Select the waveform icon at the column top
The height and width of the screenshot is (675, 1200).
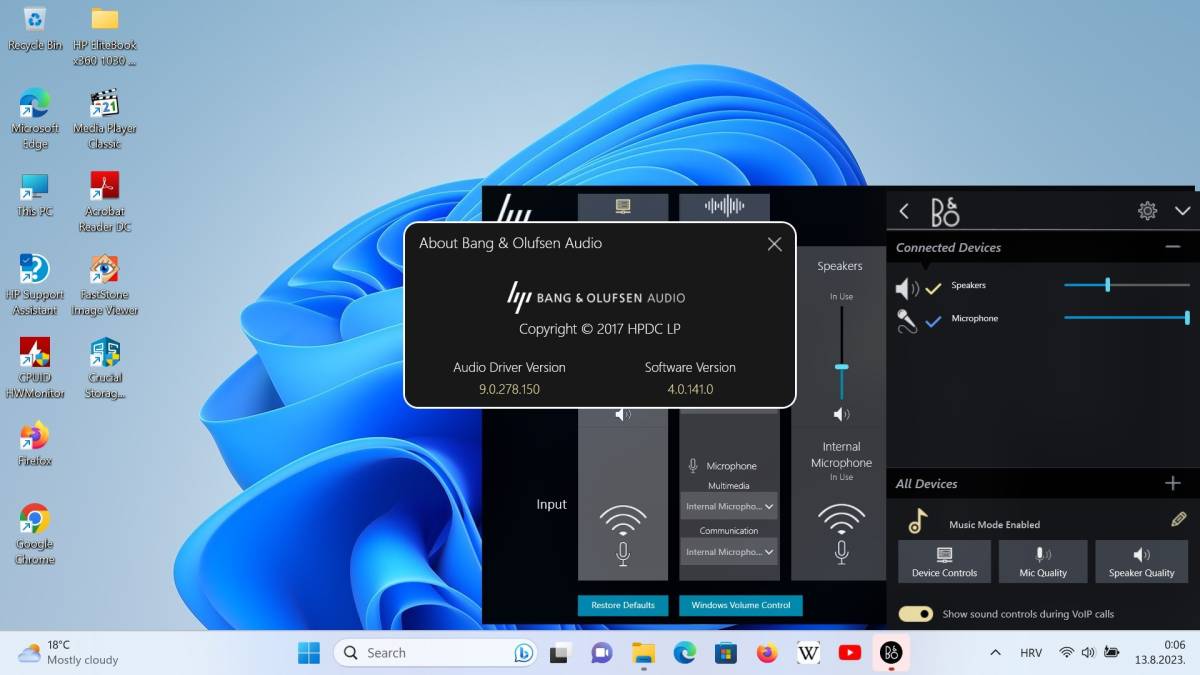[x=724, y=206]
